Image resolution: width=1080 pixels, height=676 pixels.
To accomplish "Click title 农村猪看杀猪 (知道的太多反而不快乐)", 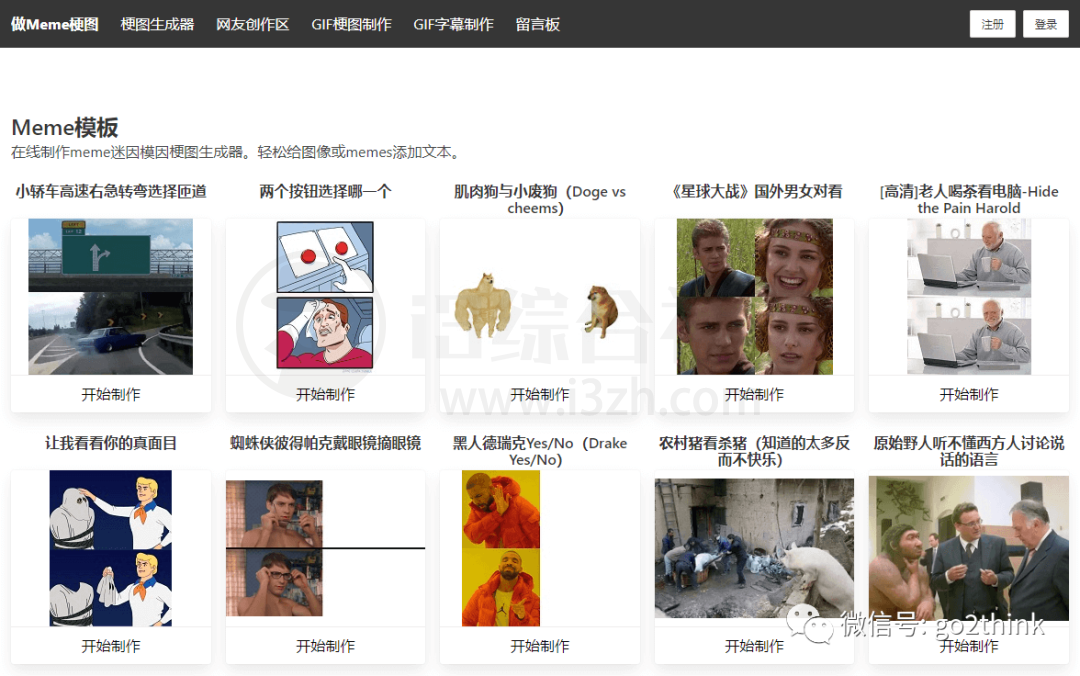I will 754,451.
